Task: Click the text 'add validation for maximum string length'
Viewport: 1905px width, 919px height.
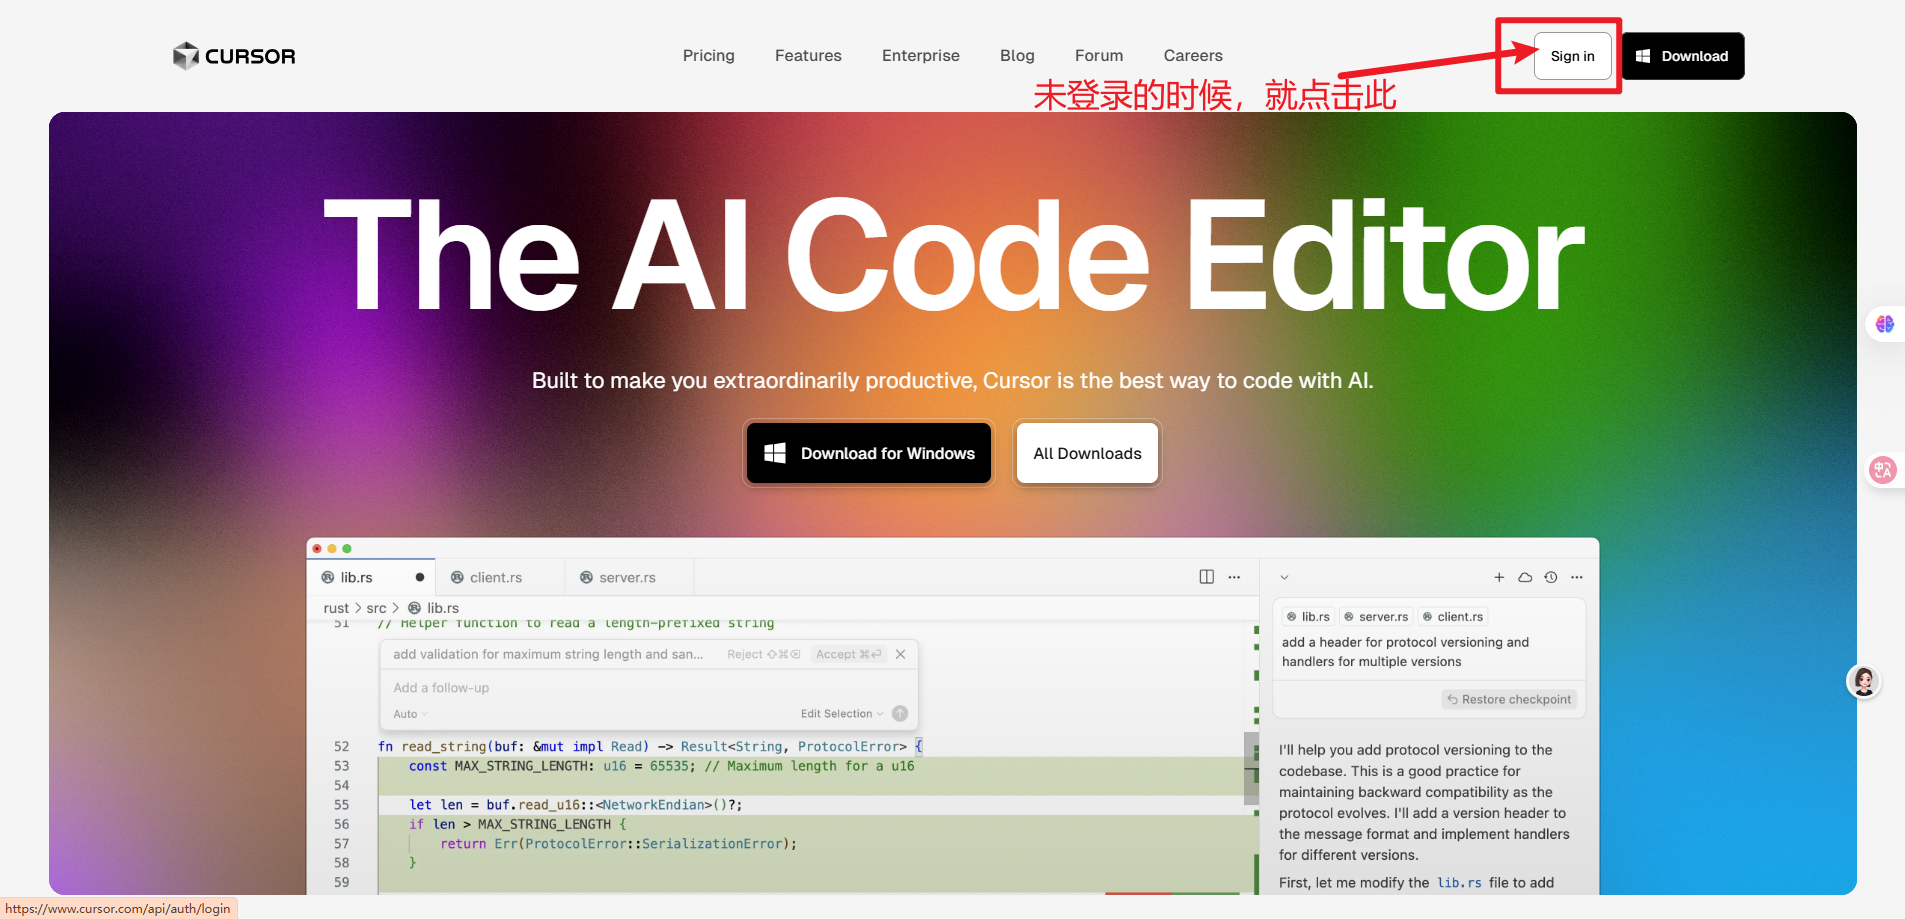Action: (548, 654)
